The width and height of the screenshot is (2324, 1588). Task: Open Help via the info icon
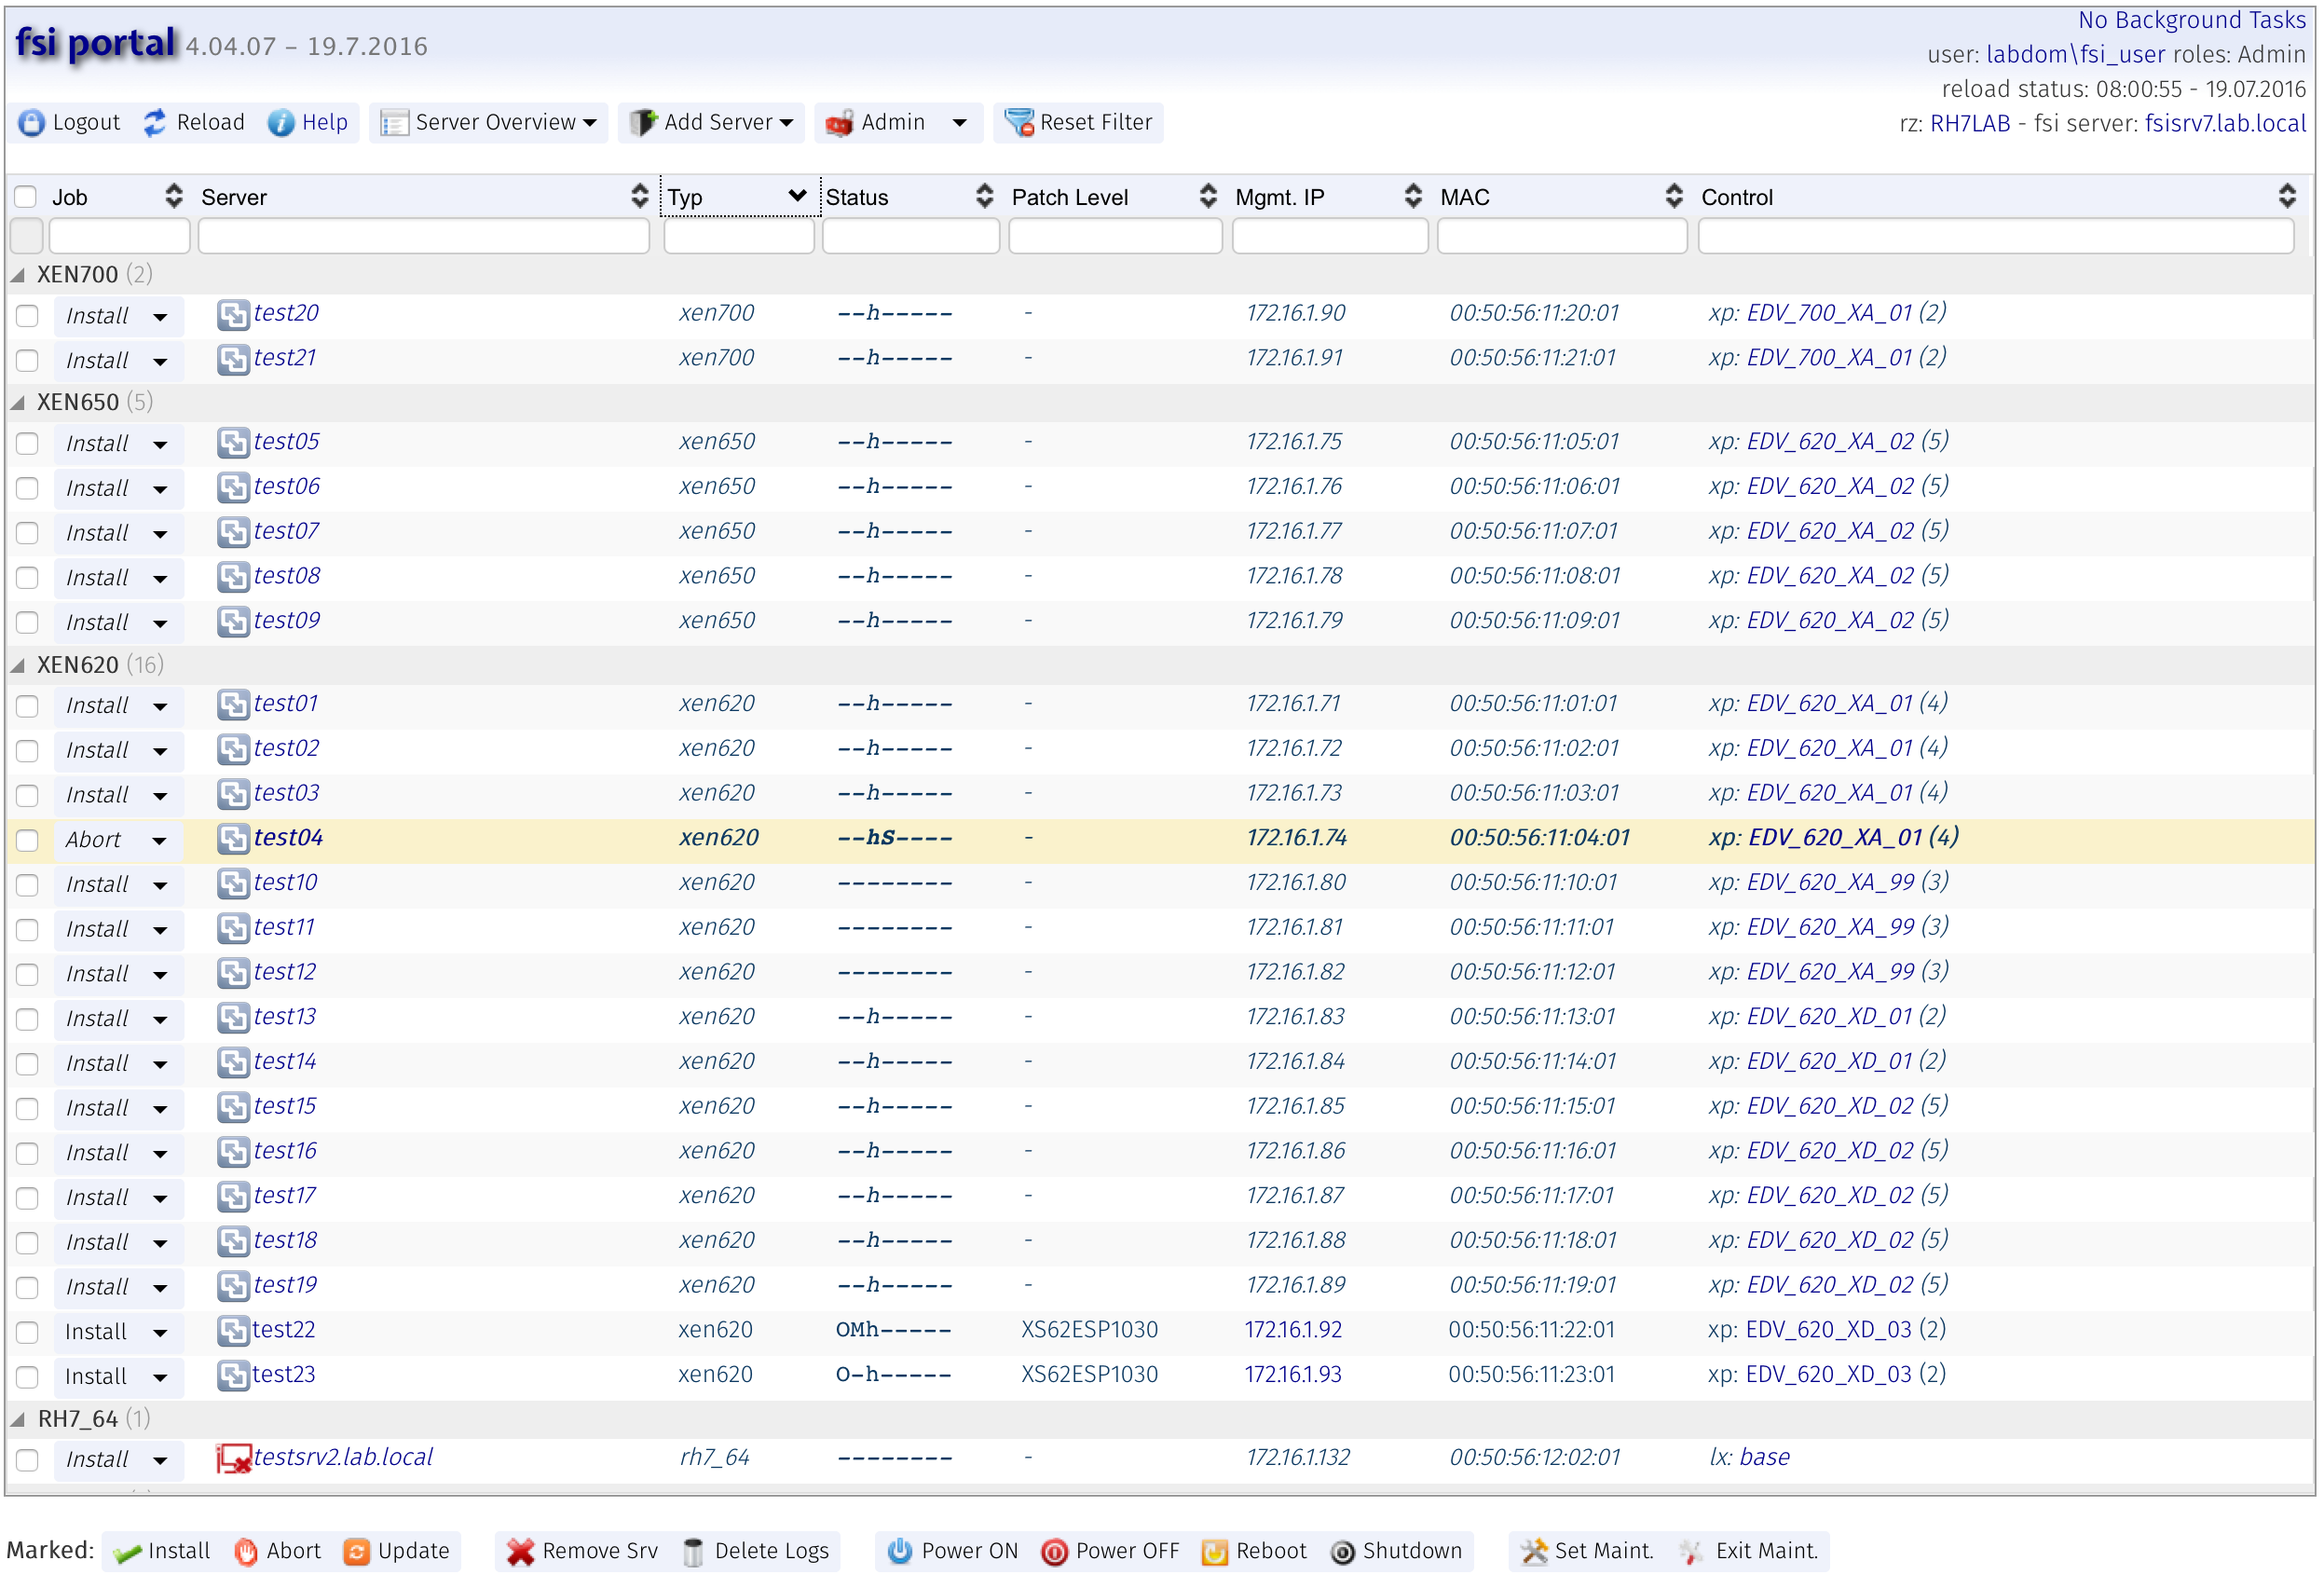pyautogui.click(x=281, y=122)
